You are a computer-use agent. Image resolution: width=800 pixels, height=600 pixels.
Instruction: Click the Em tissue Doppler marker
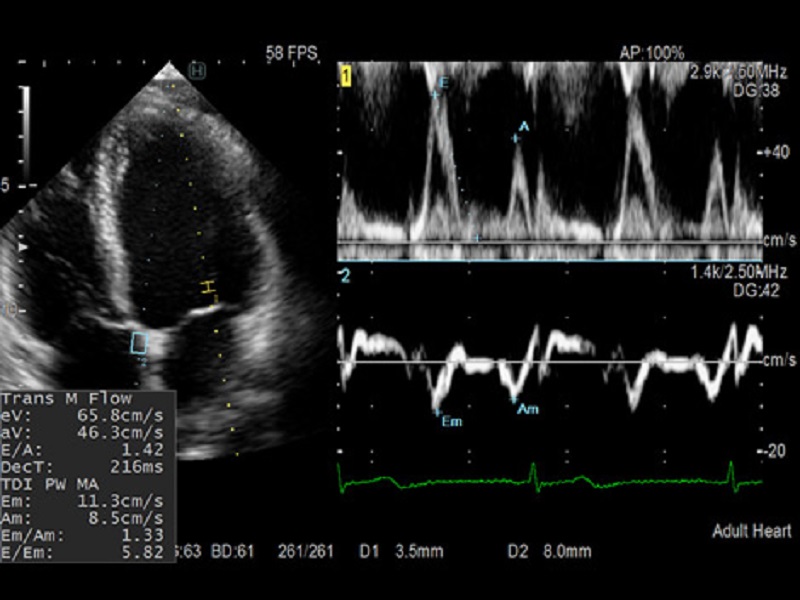point(437,410)
